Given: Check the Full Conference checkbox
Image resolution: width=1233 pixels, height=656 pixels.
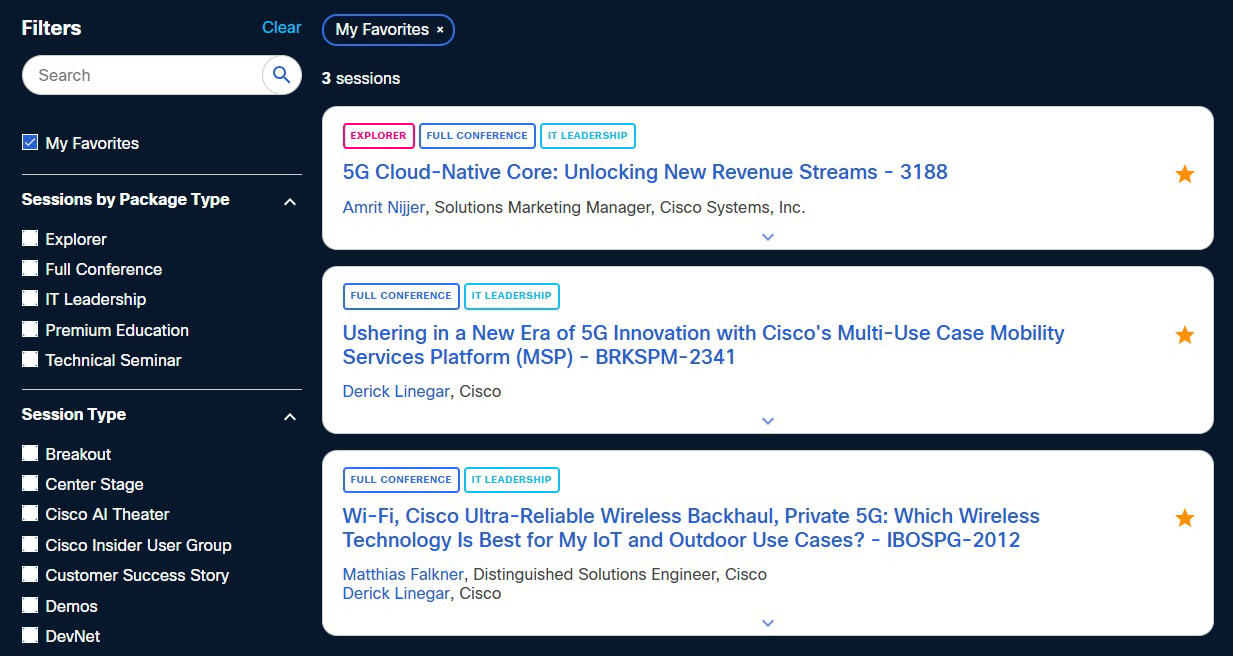Looking at the screenshot, I should [30, 268].
